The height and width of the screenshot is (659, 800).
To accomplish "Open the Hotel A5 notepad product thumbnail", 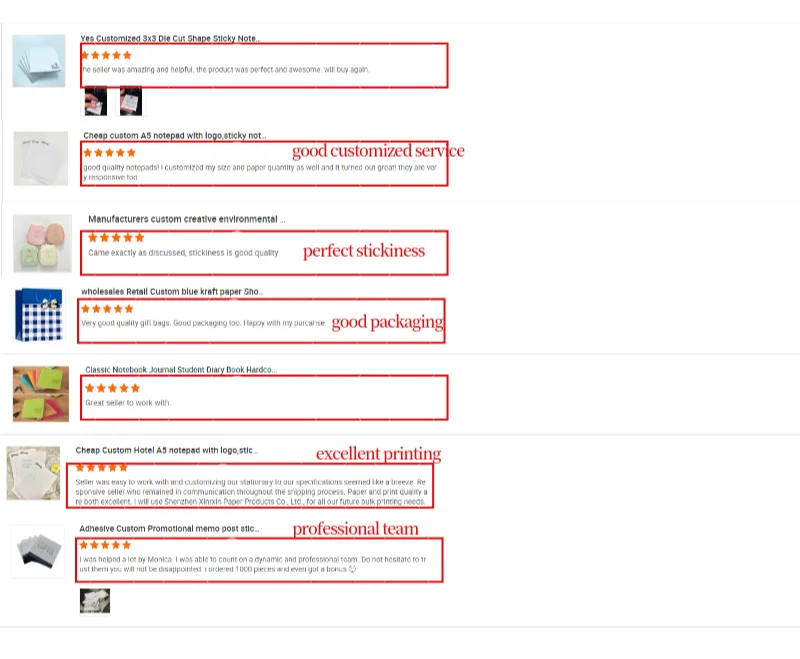I will coord(33,473).
